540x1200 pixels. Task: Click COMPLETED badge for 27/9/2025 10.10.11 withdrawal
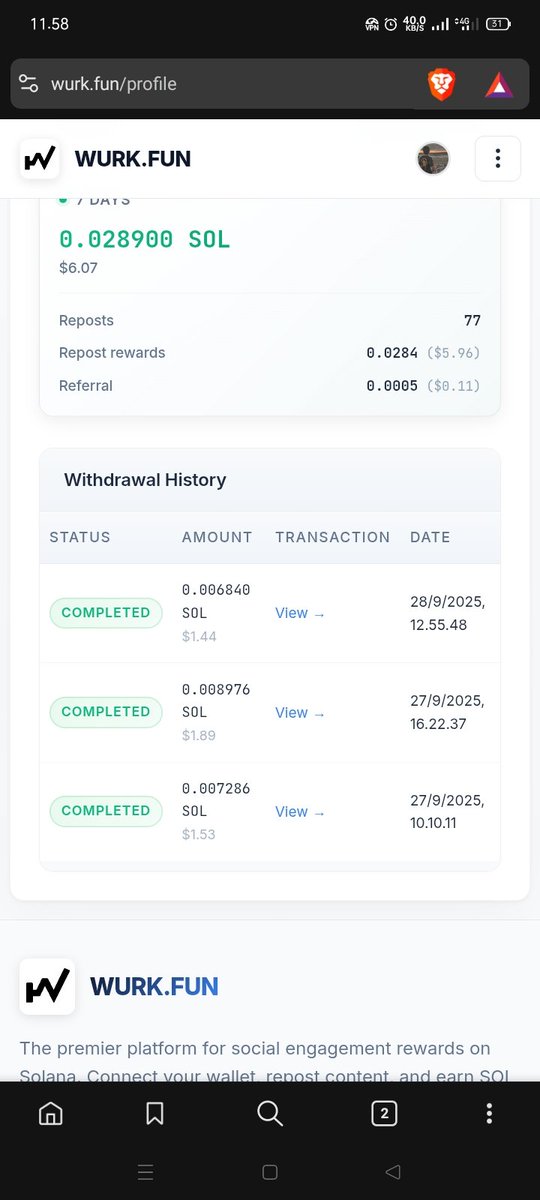coord(106,811)
